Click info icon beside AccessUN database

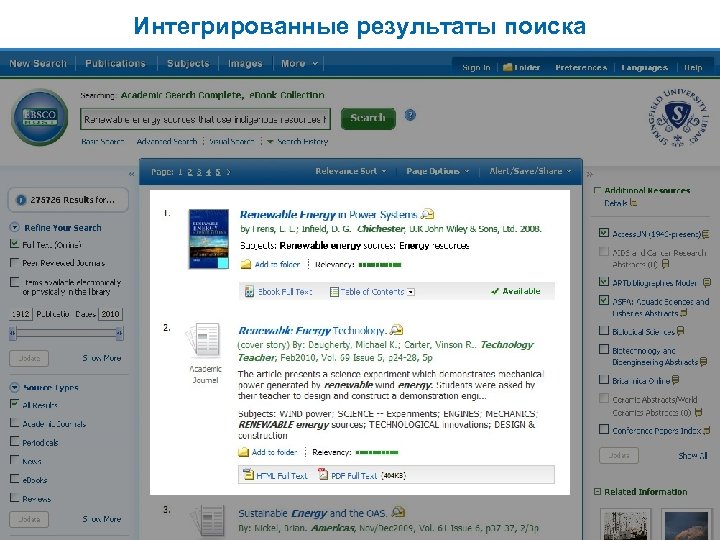706,234
